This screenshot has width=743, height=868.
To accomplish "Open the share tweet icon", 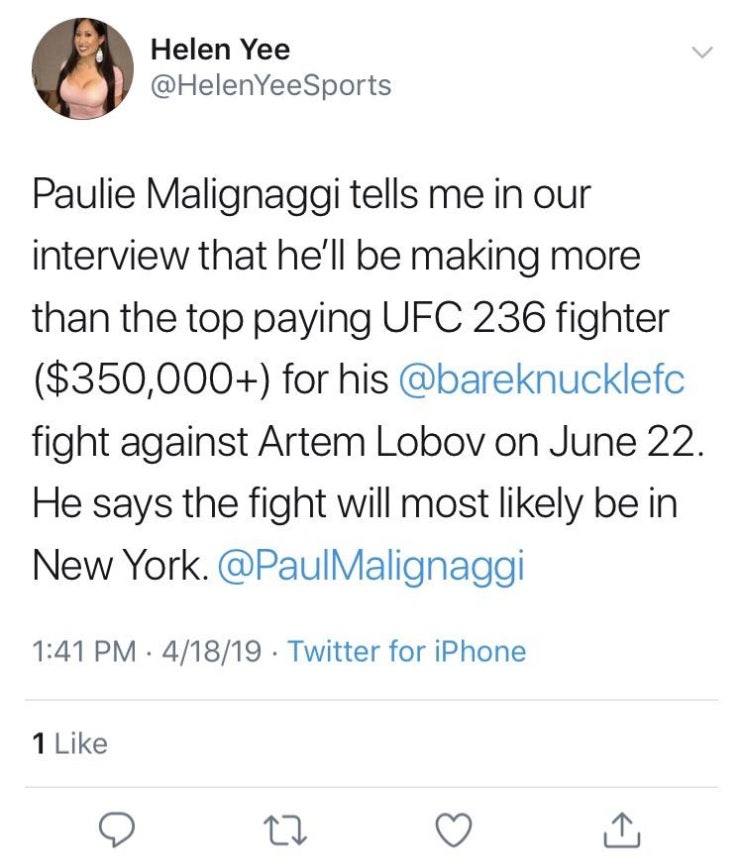I will tap(622, 830).
